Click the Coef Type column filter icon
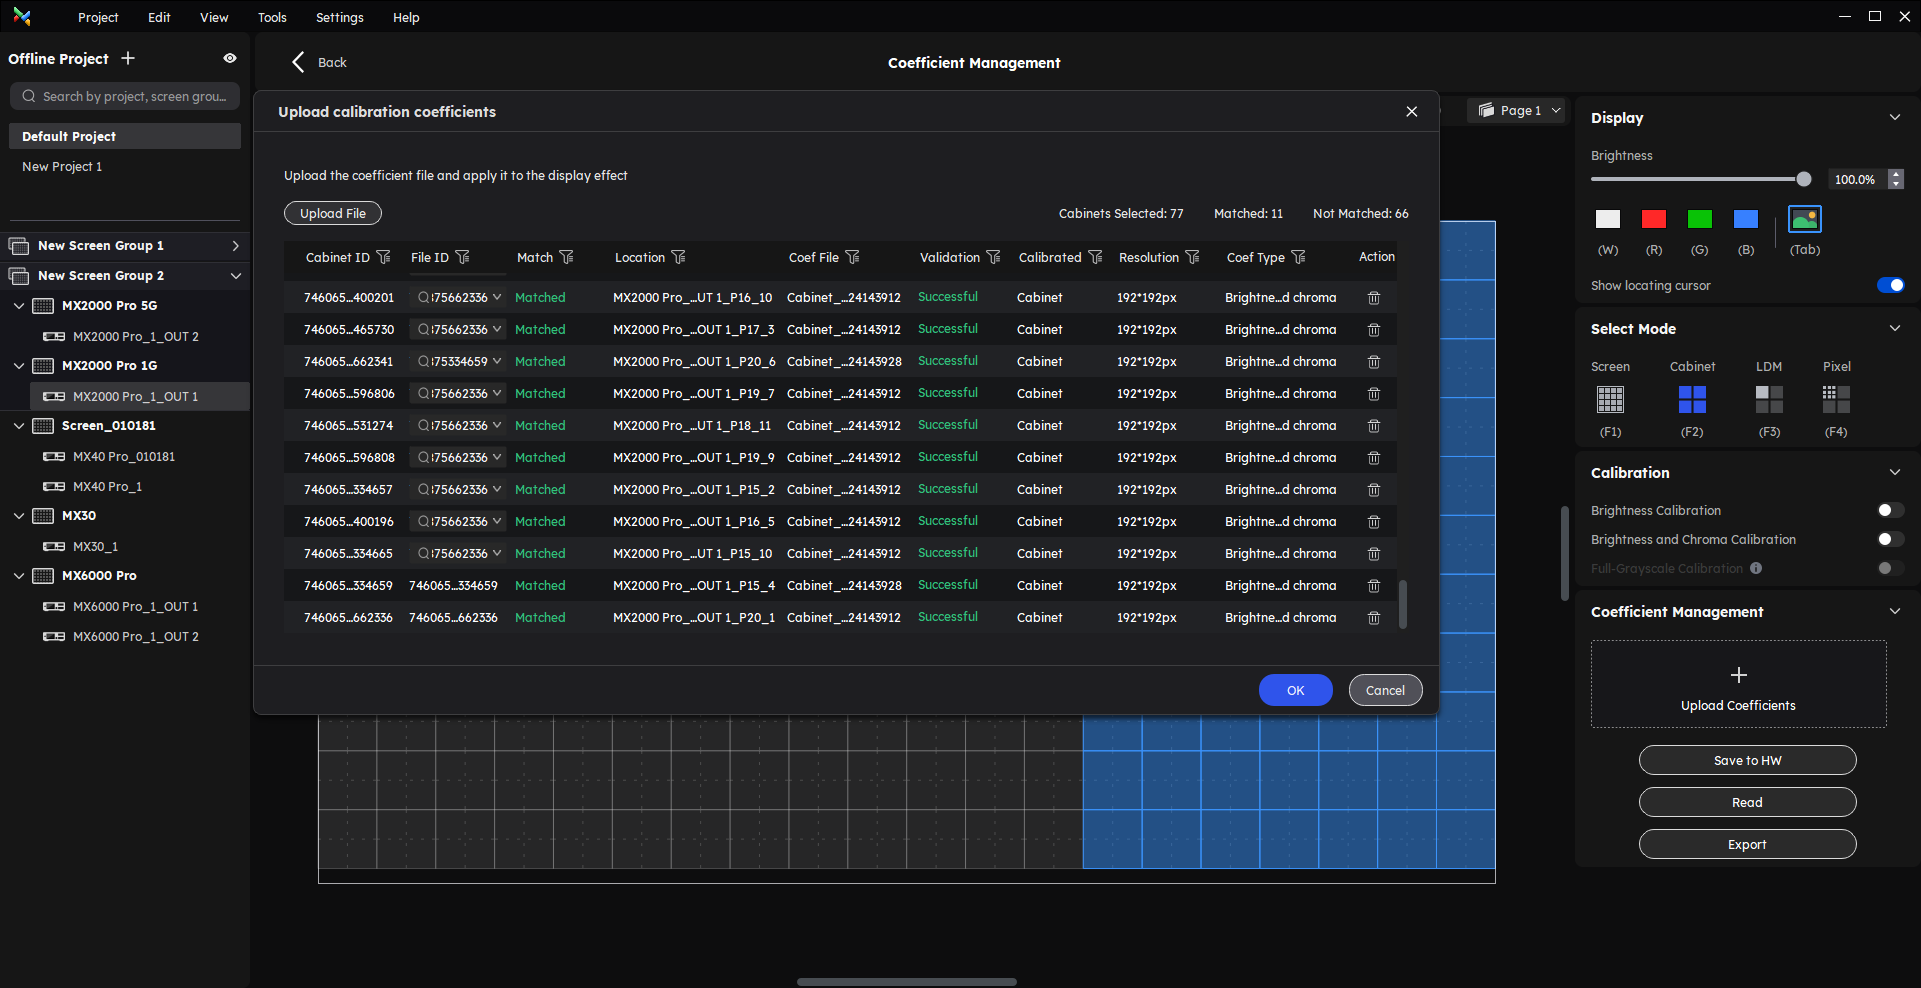The width and height of the screenshot is (1921, 988). click(x=1298, y=257)
